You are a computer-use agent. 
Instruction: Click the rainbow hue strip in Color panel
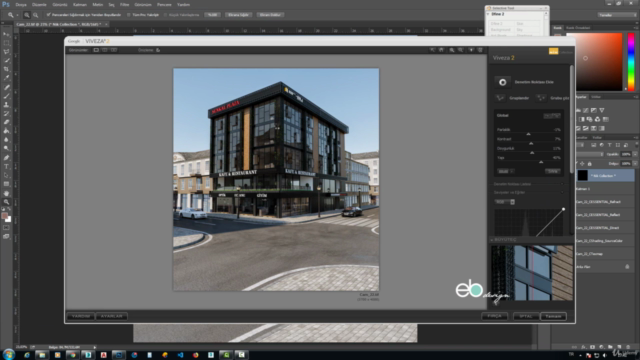click(631, 62)
